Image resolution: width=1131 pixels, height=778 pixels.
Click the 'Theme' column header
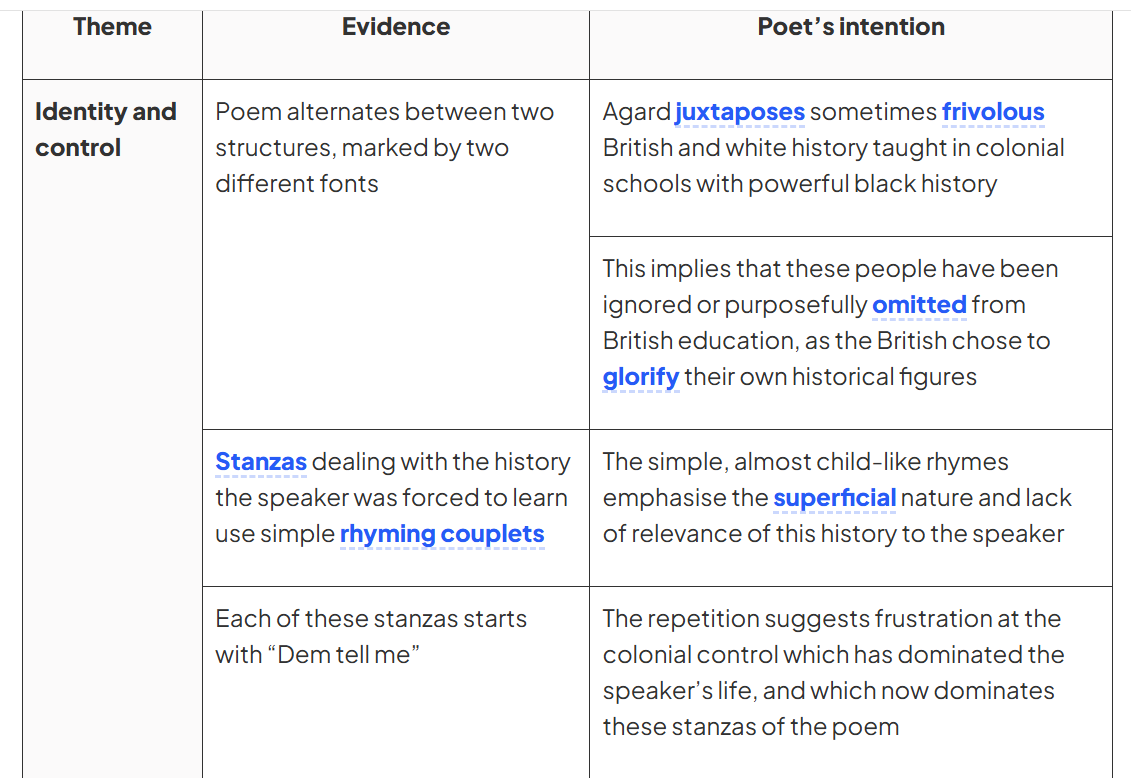(x=113, y=27)
